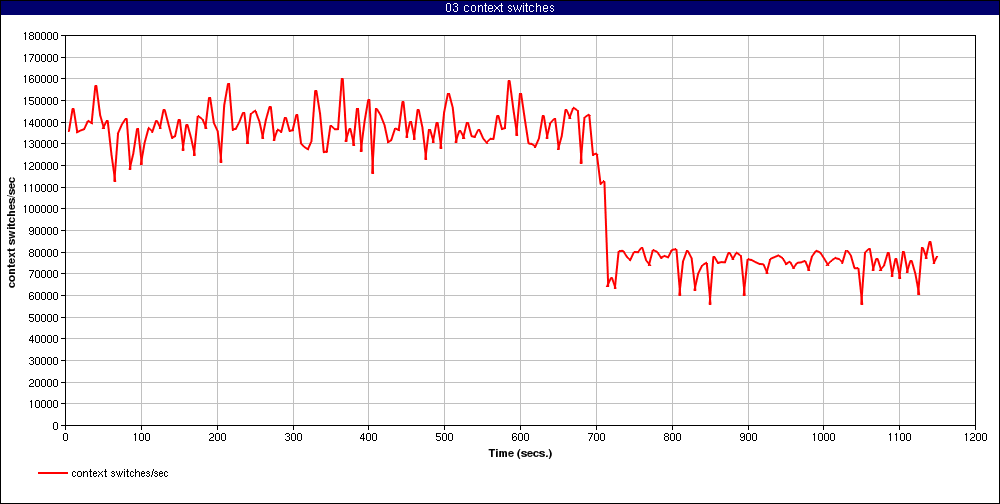This screenshot has width=1000, height=504.
Task: Click the x-axis label 500
Action: [445, 438]
